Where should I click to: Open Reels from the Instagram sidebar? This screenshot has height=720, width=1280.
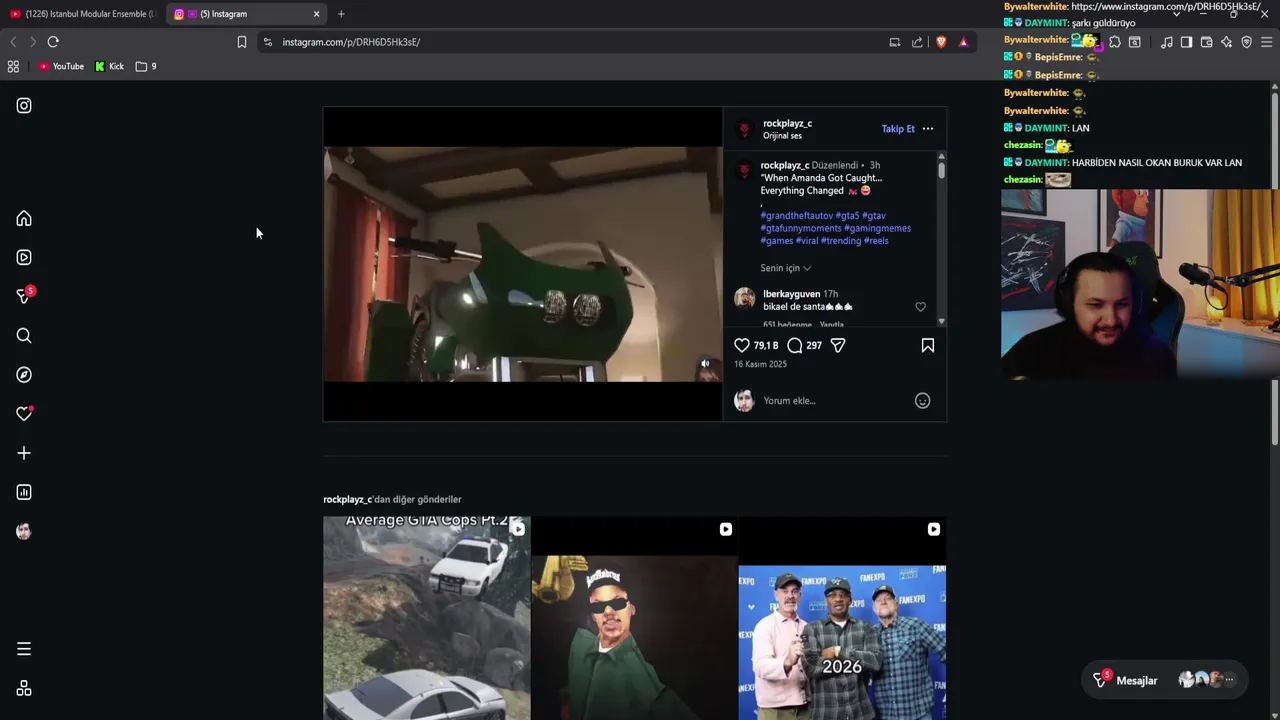[x=24, y=257]
